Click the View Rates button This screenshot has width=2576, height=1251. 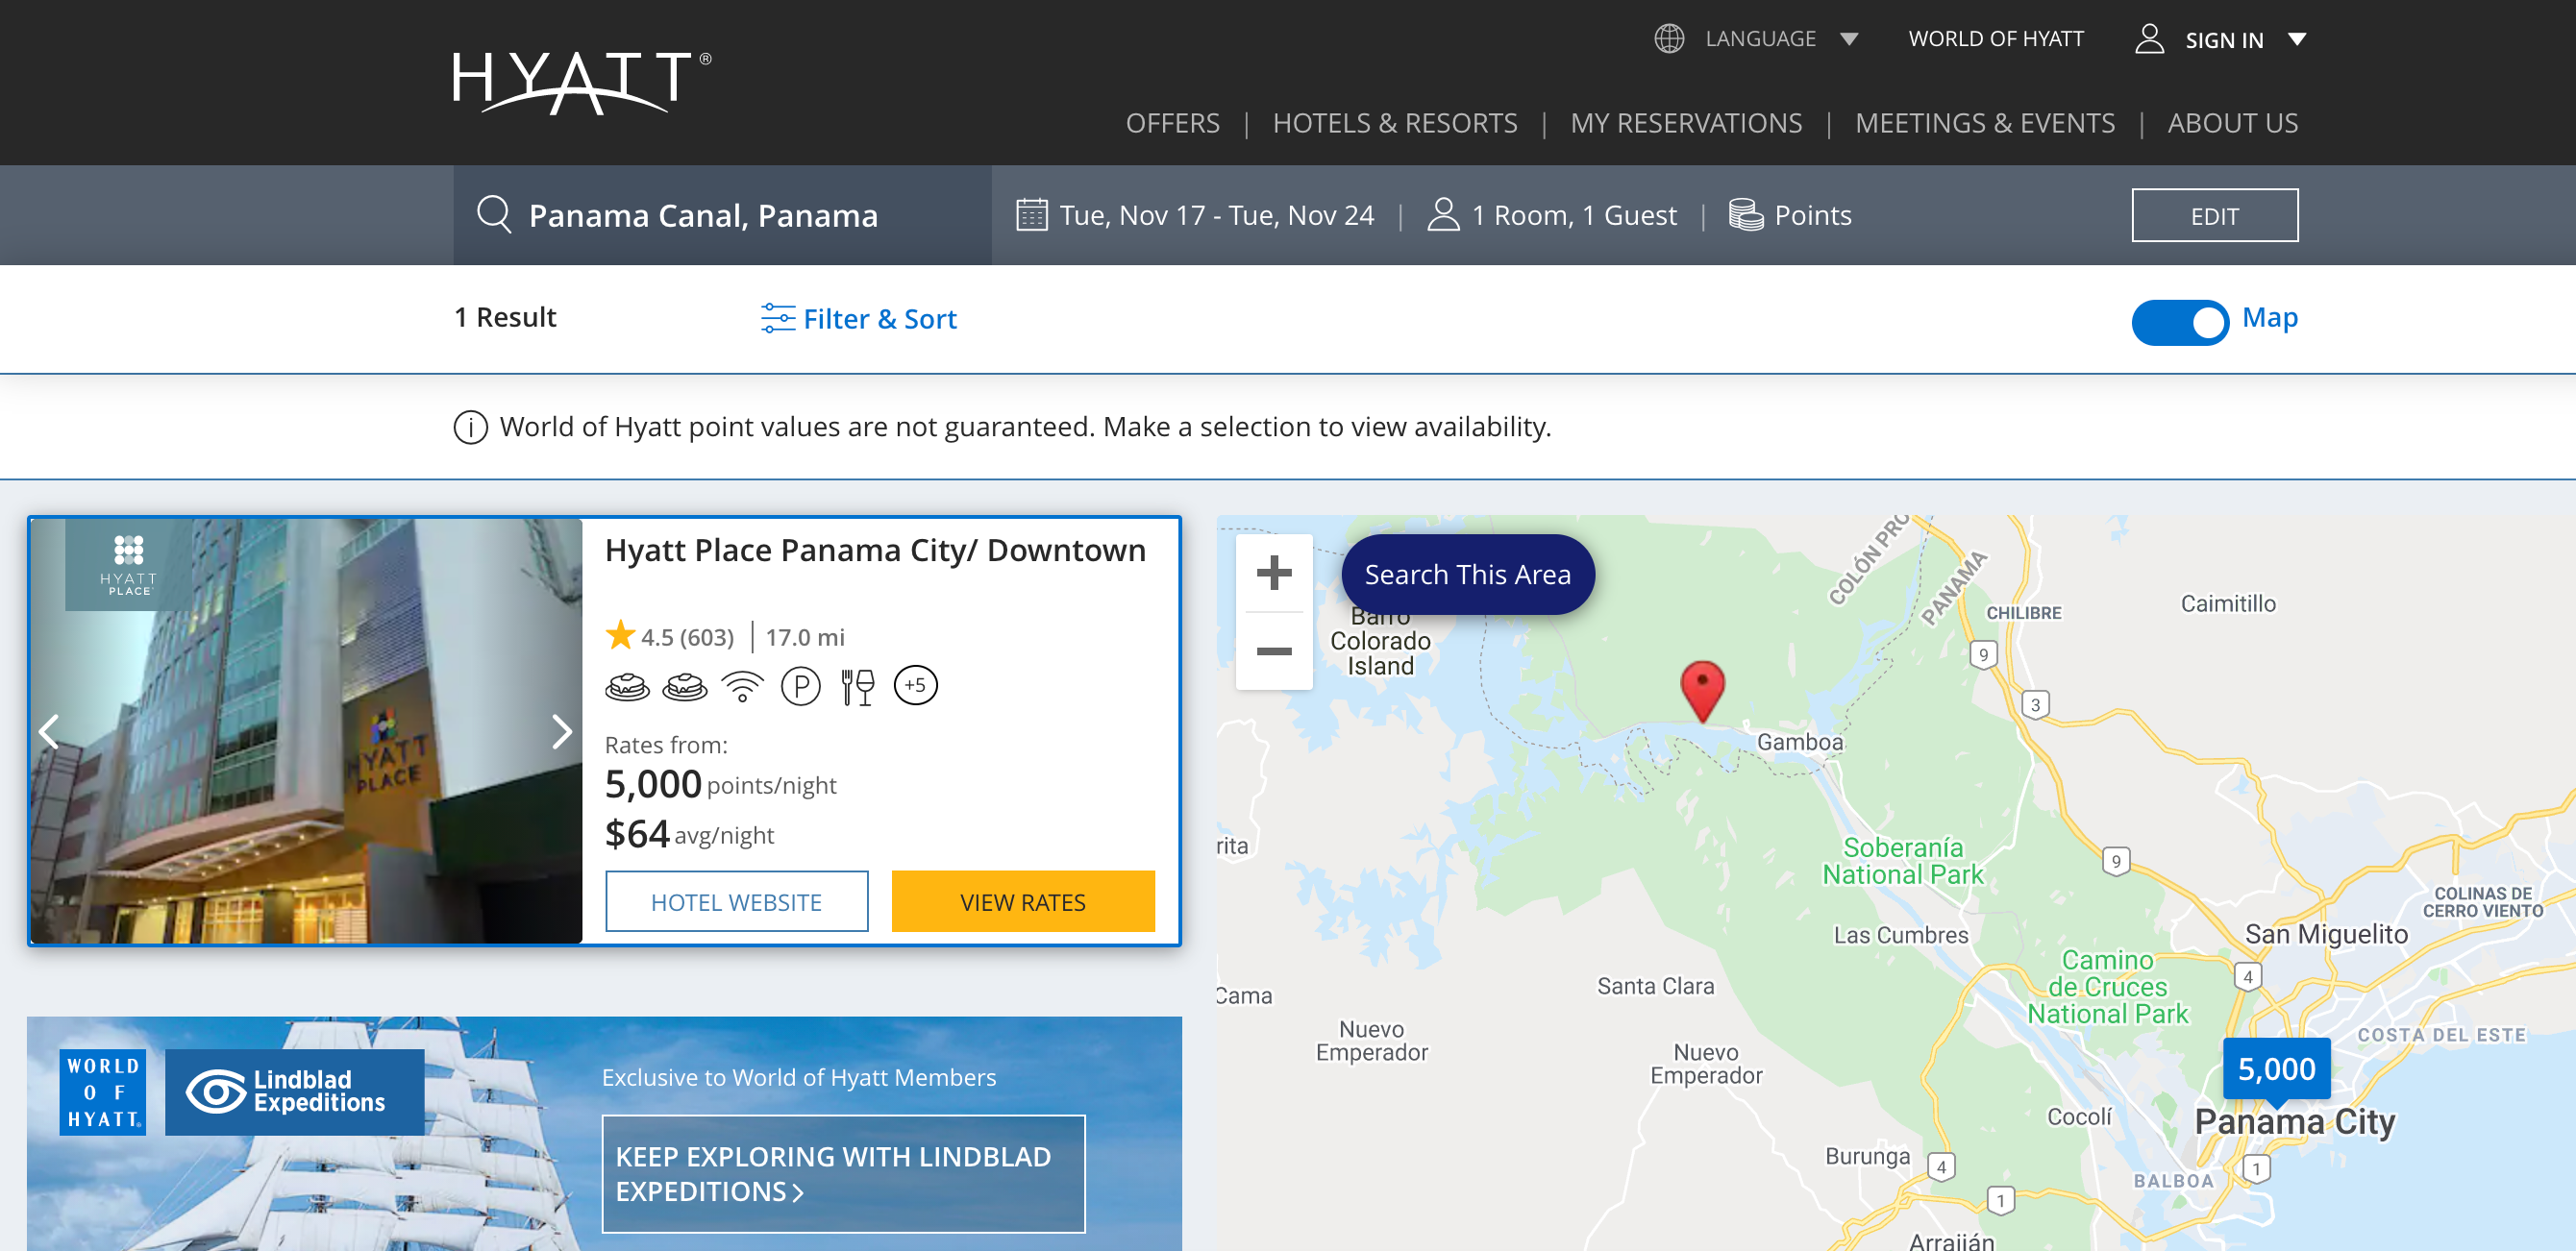coord(1022,902)
